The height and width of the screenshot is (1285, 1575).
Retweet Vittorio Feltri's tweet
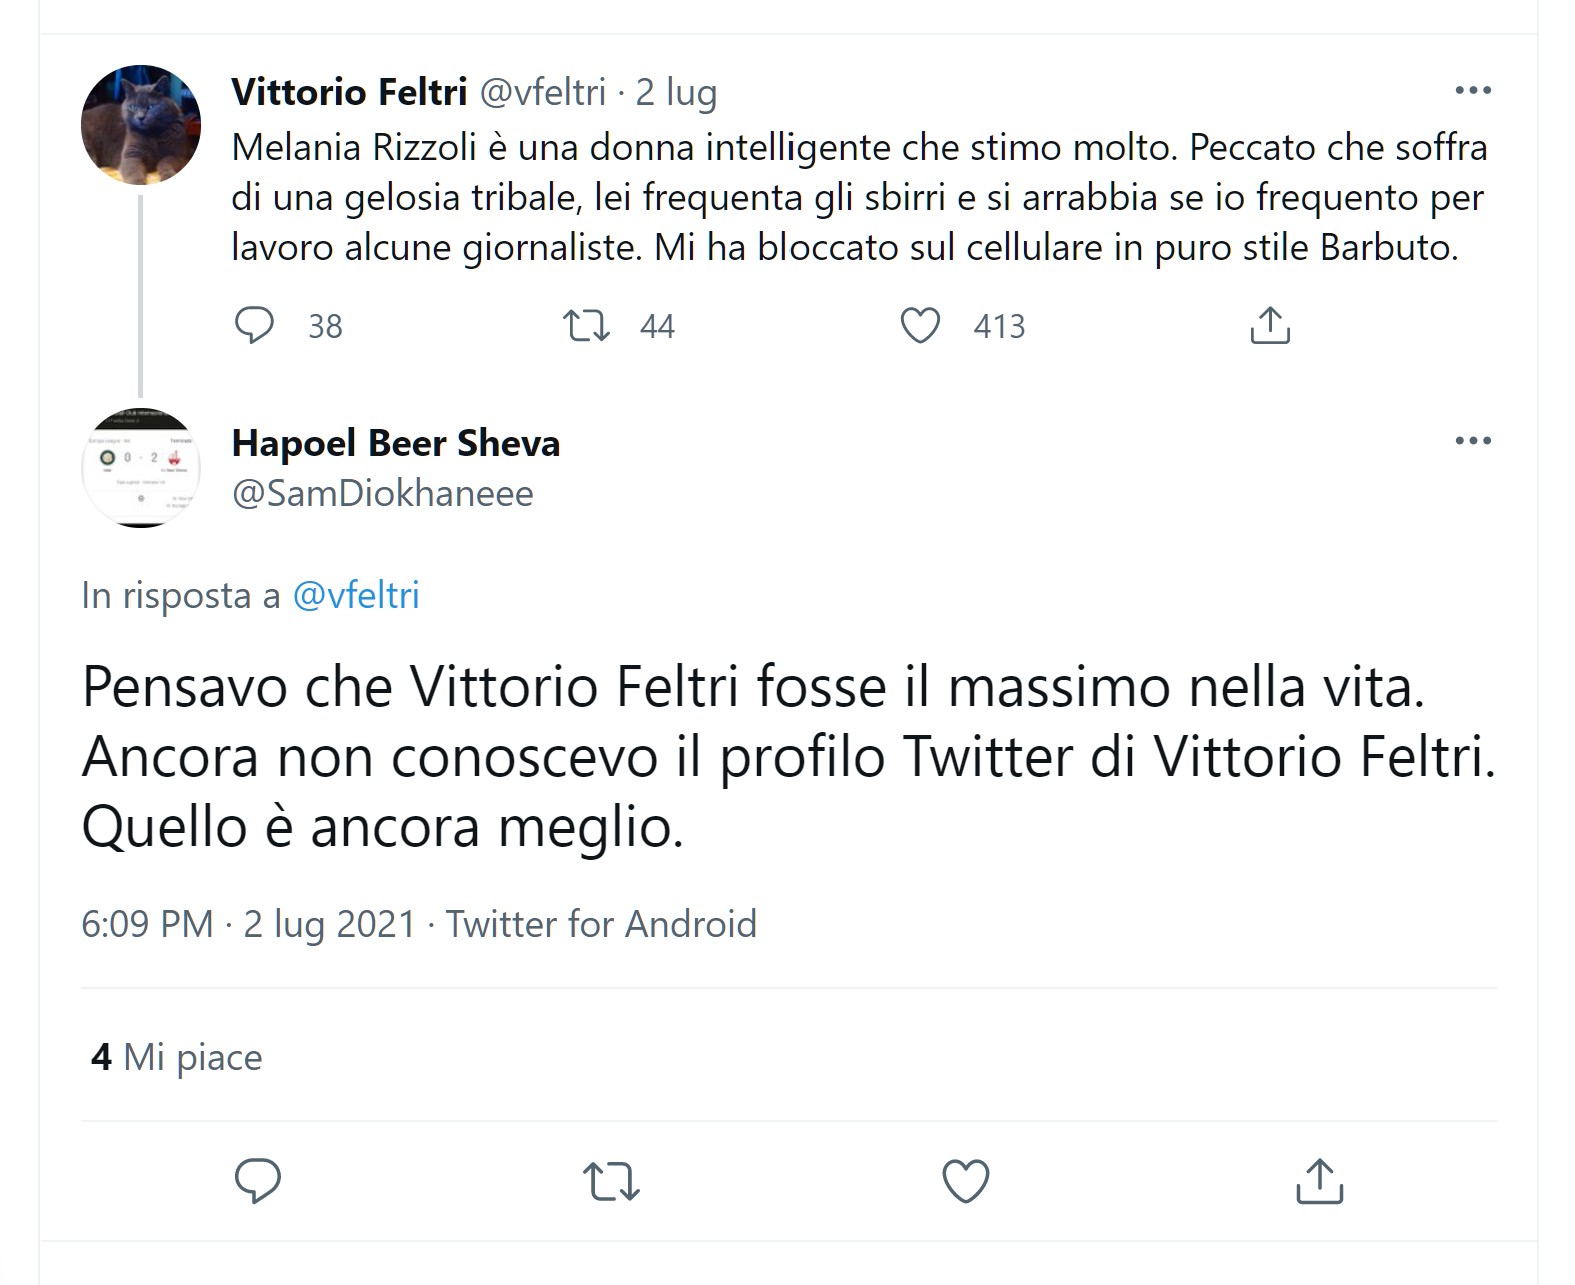(x=586, y=326)
